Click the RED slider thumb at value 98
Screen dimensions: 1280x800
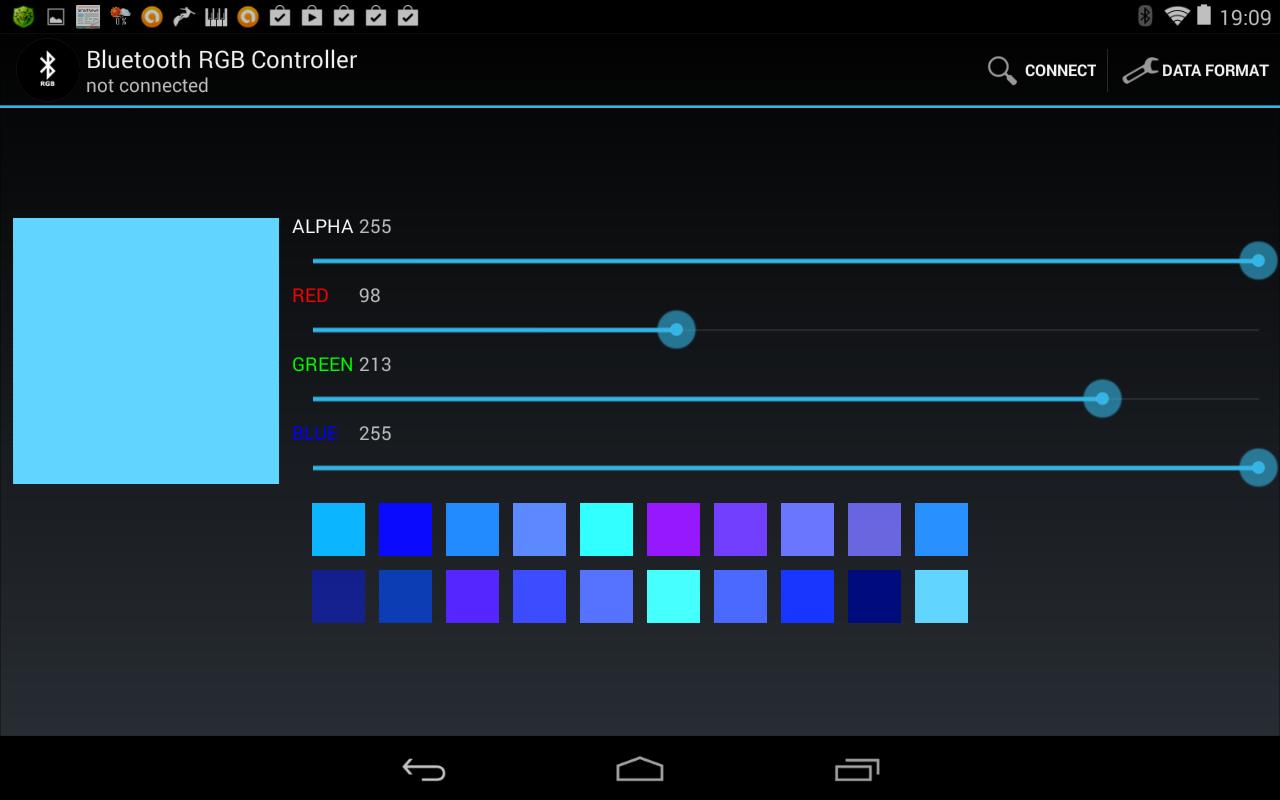coord(676,330)
